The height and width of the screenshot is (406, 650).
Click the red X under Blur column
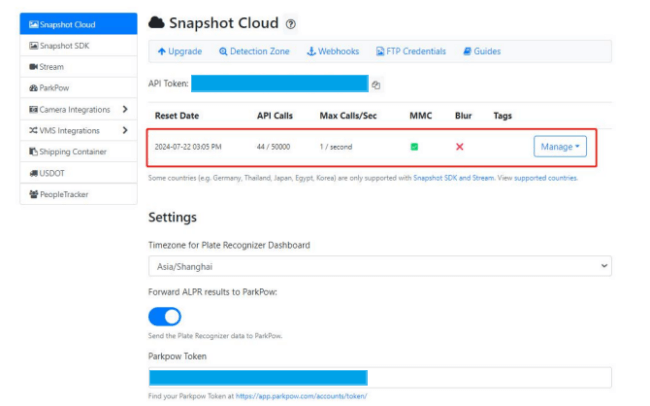click(460, 147)
